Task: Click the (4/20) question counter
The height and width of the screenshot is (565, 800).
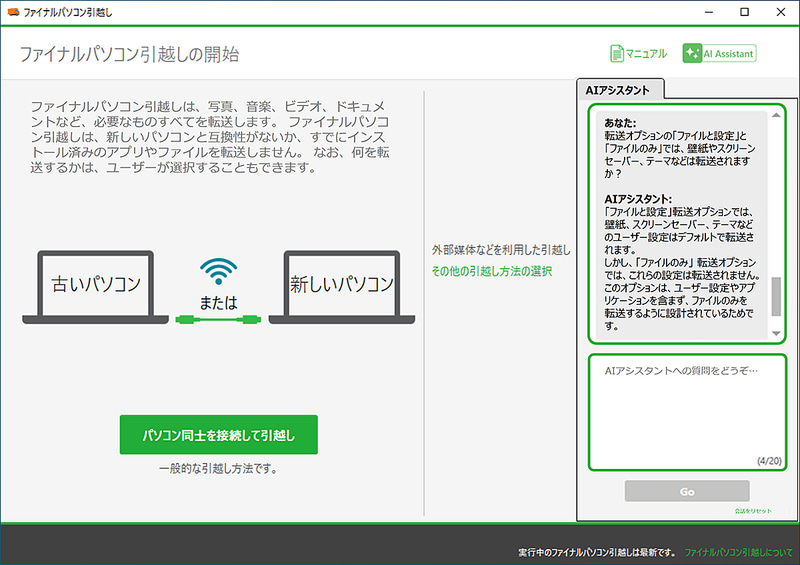Action: tap(769, 461)
